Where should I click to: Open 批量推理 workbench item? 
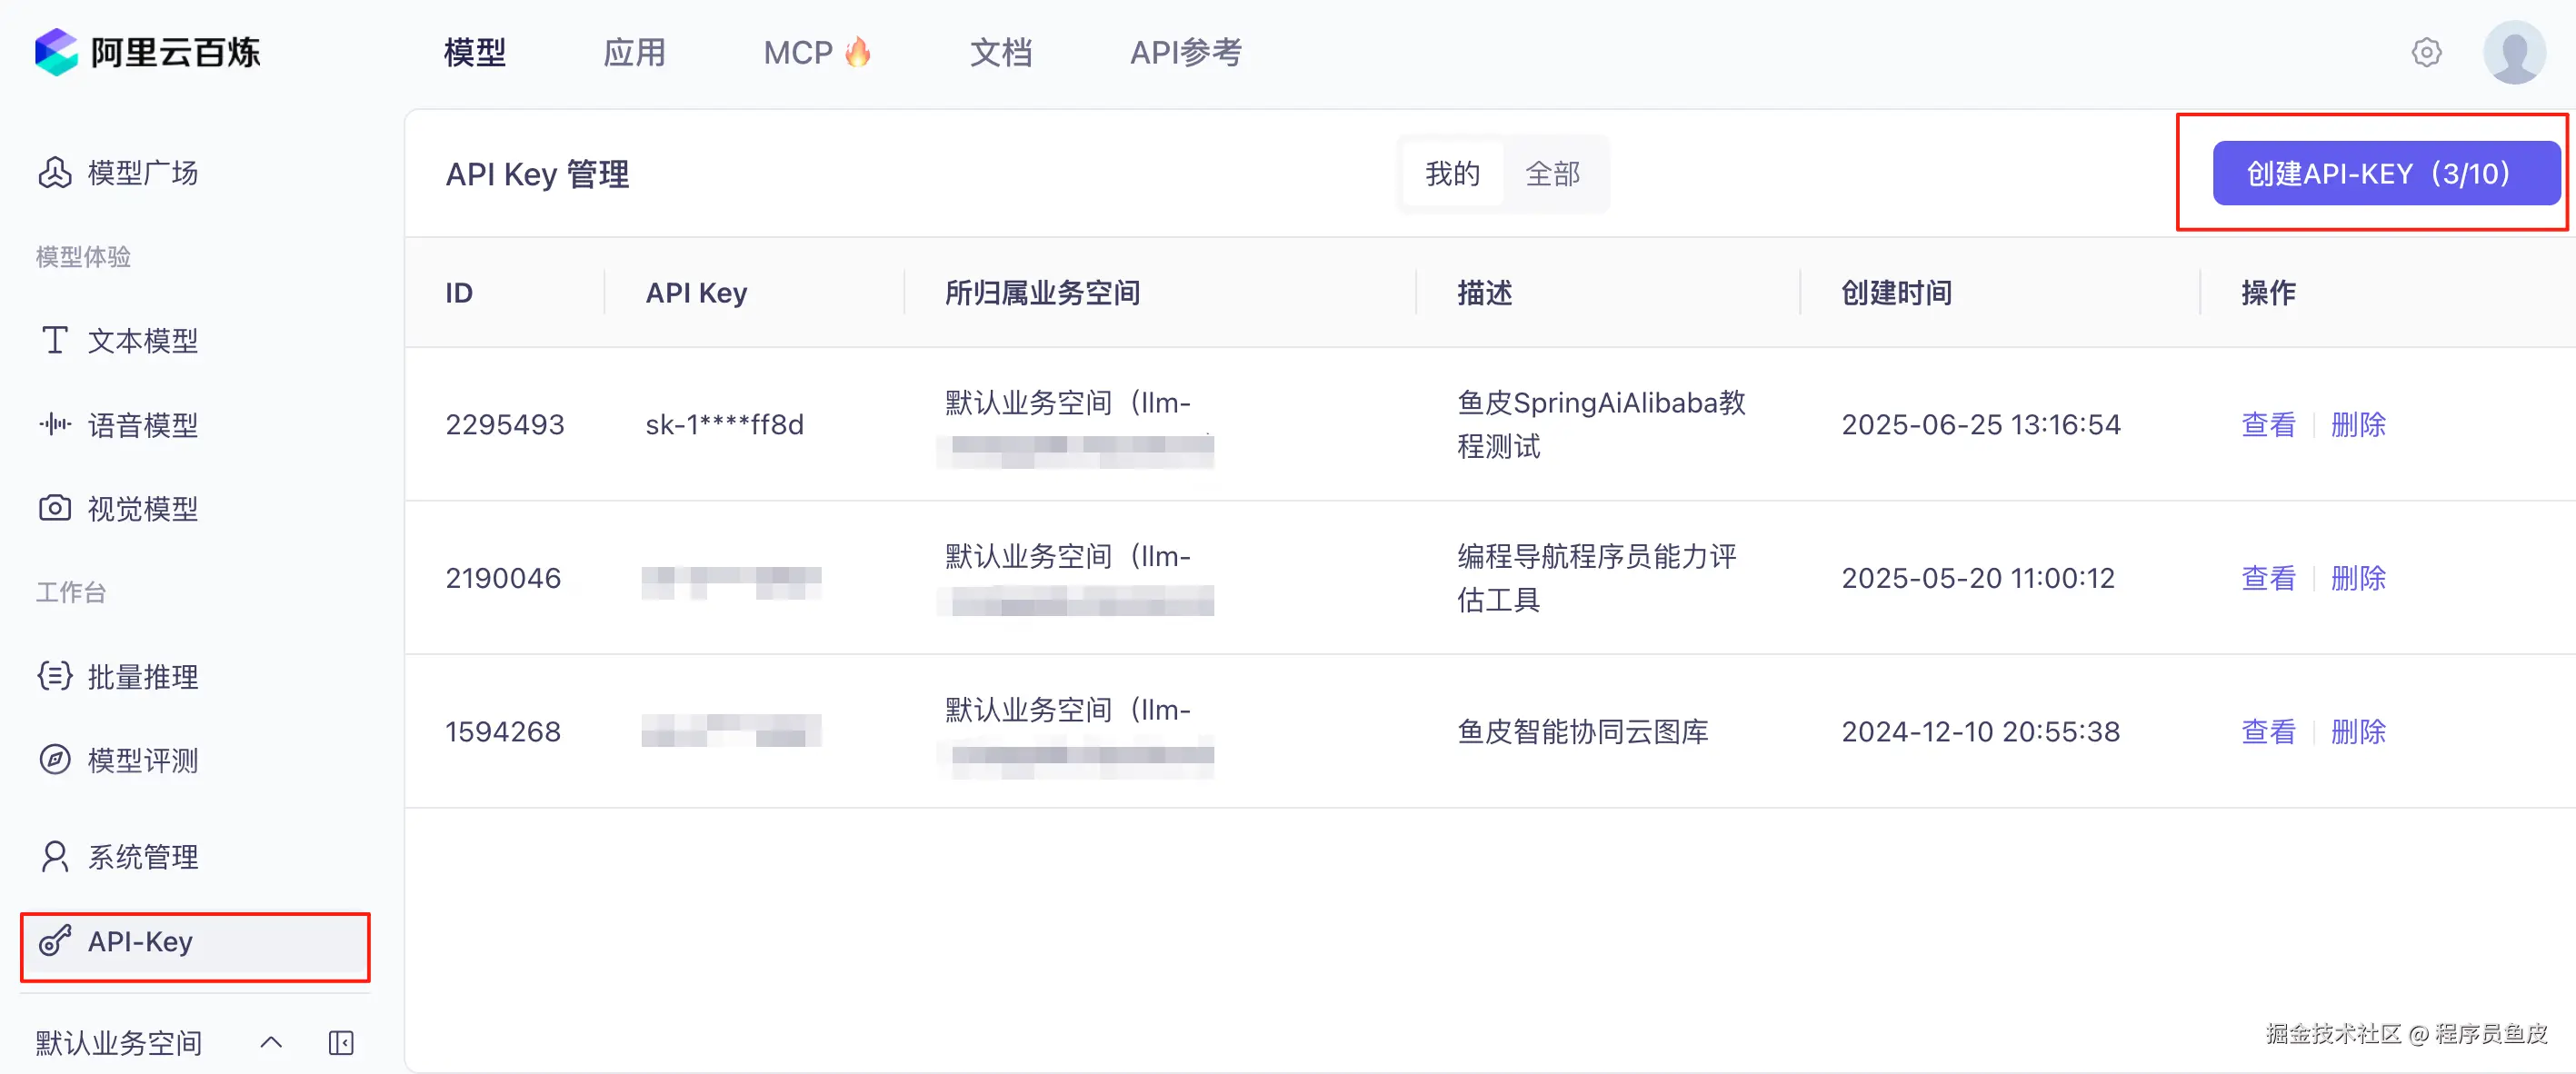[x=142, y=676]
